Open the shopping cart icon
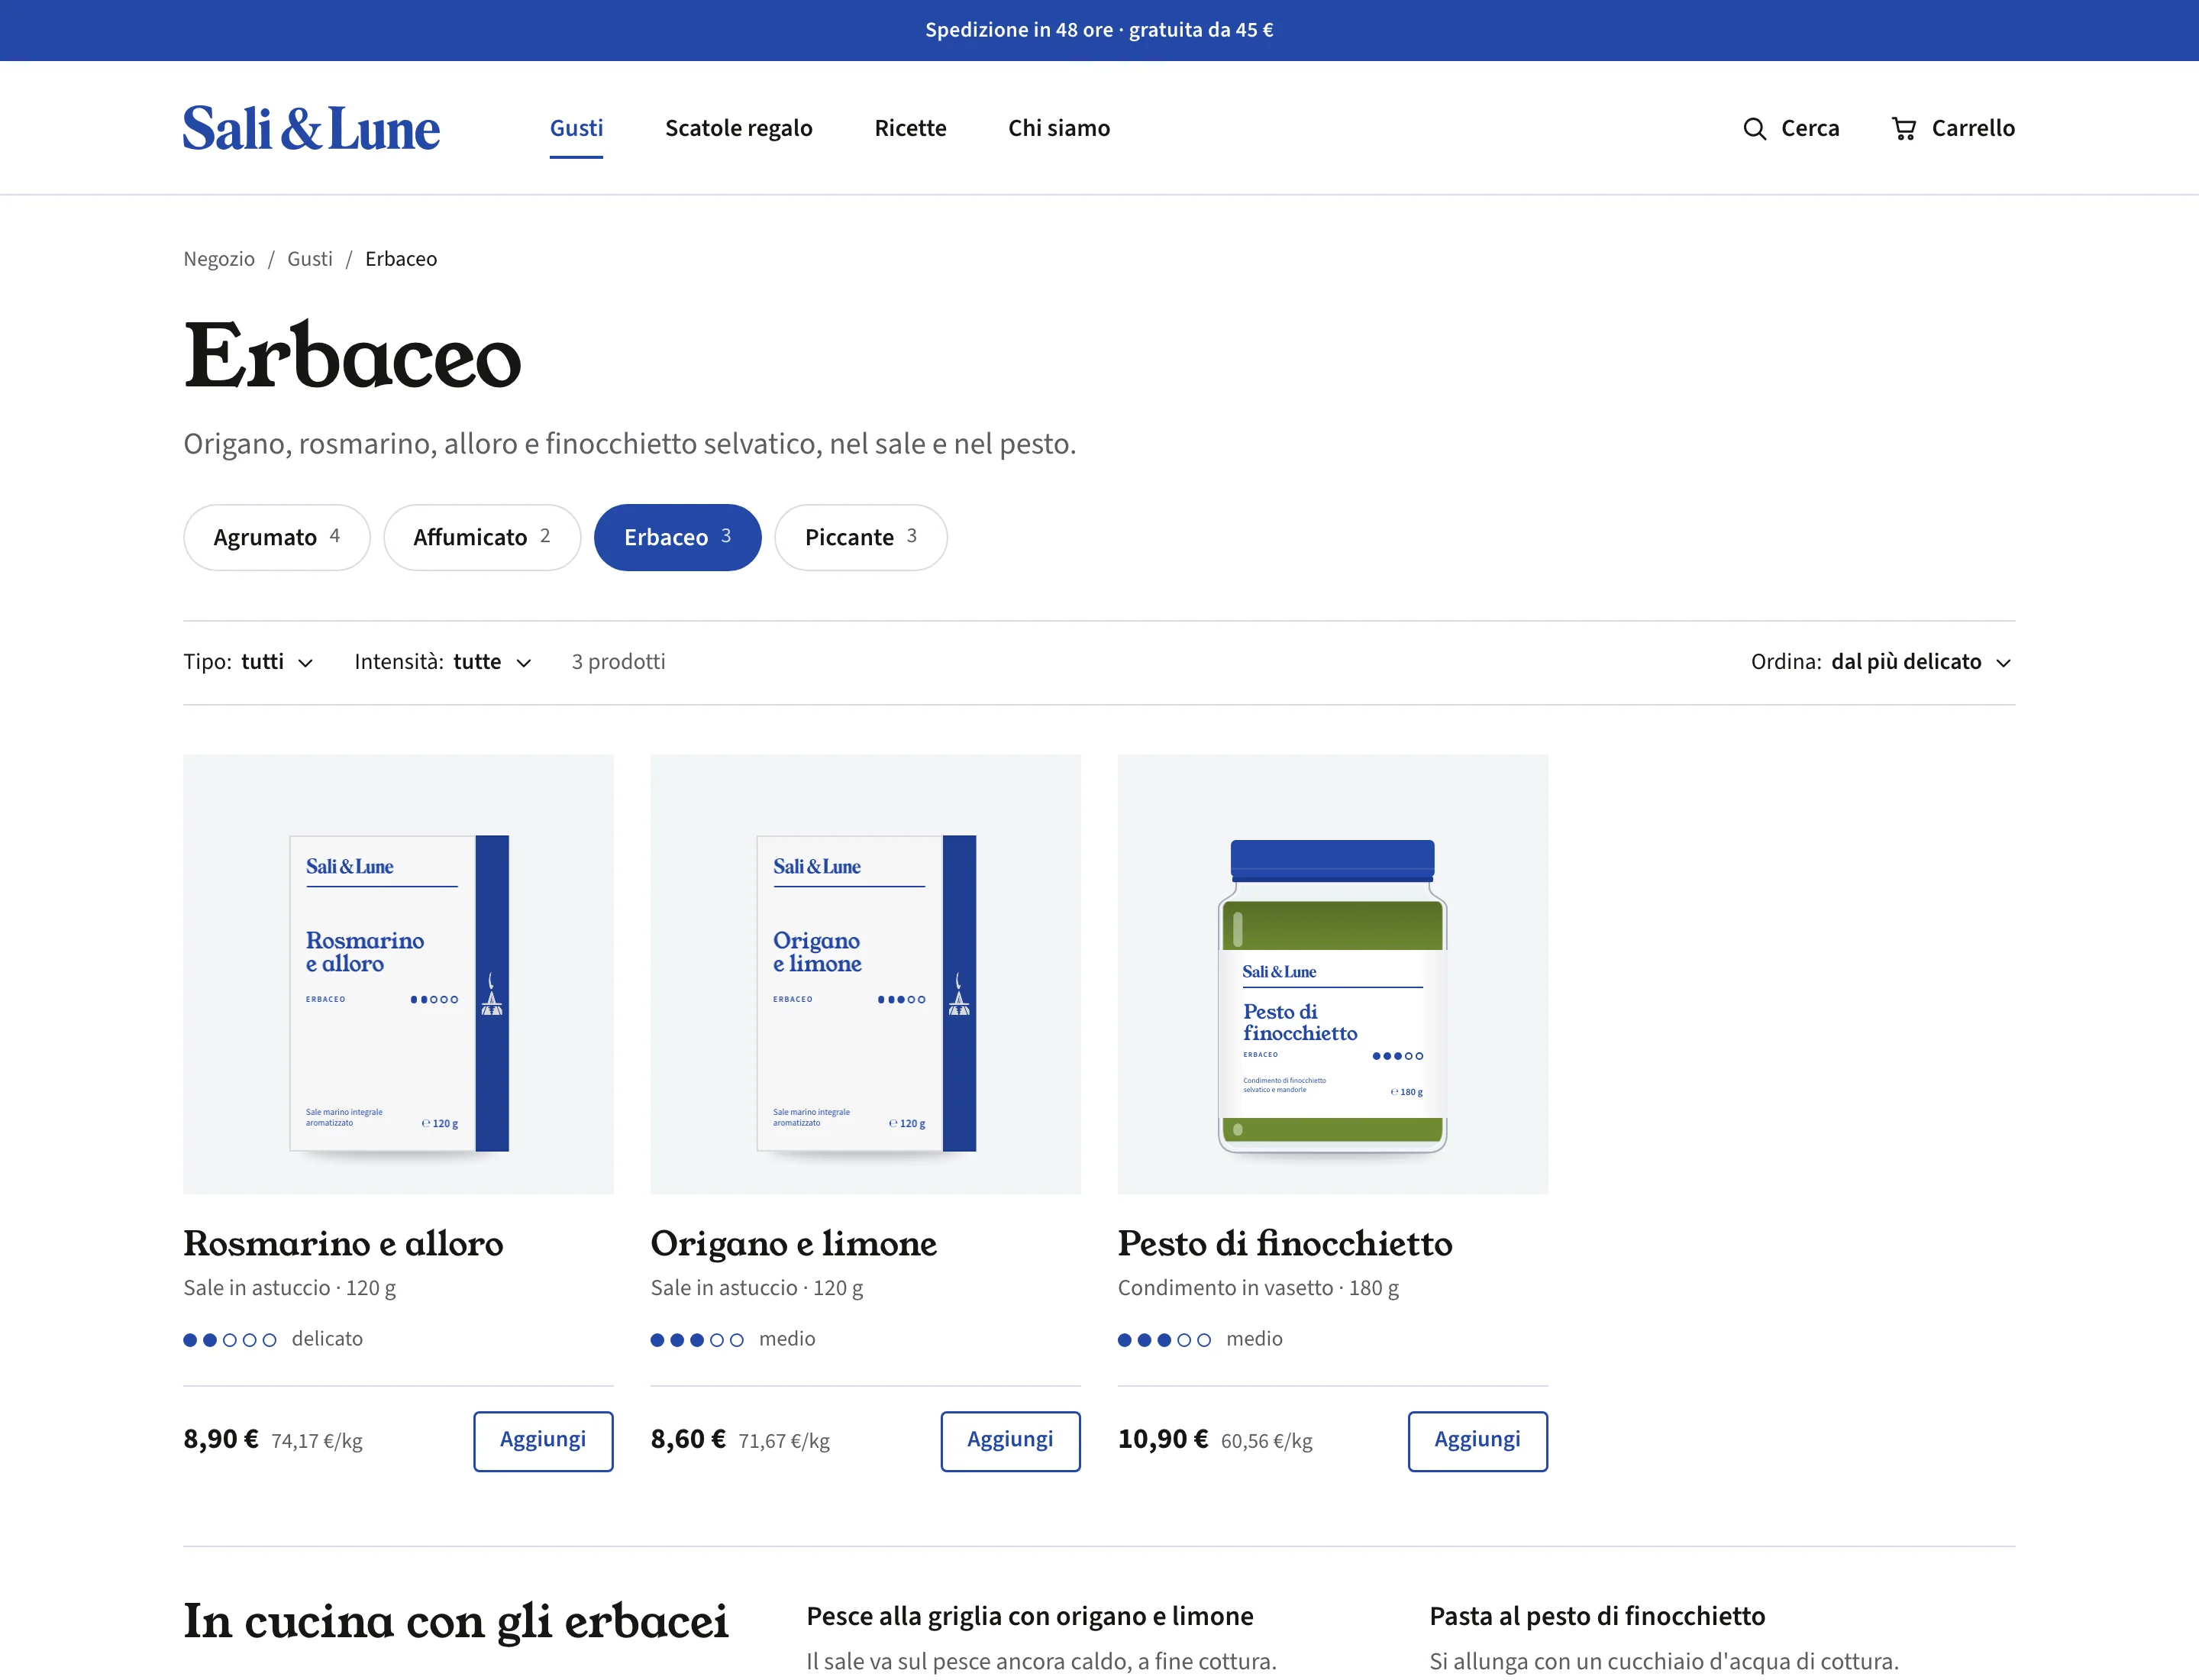This screenshot has height=1680, width=2199. coord(1904,129)
